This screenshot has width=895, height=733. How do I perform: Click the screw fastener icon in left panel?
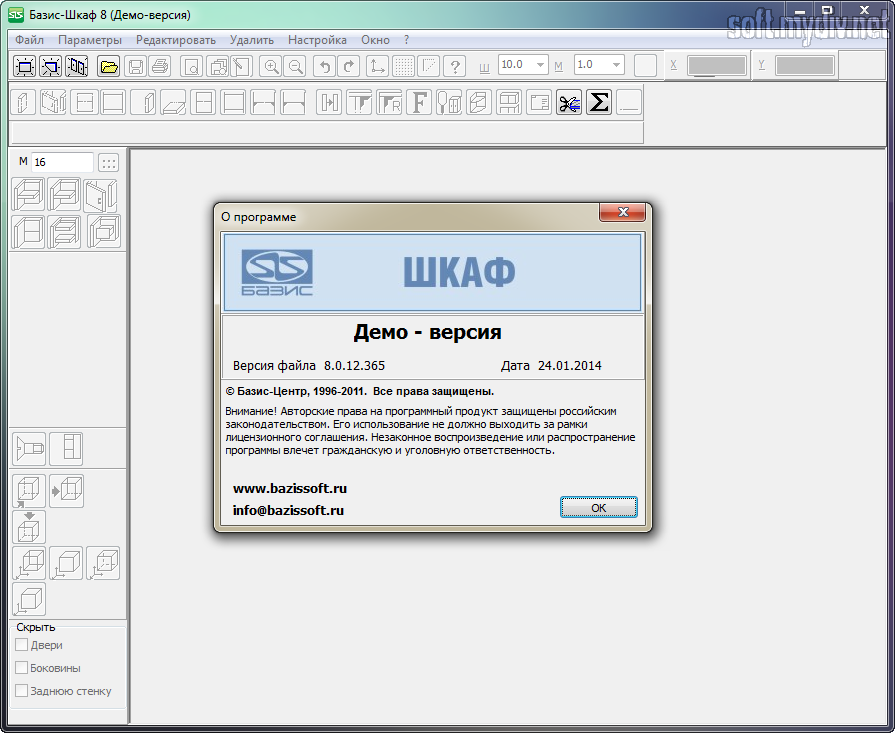click(30, 449)
